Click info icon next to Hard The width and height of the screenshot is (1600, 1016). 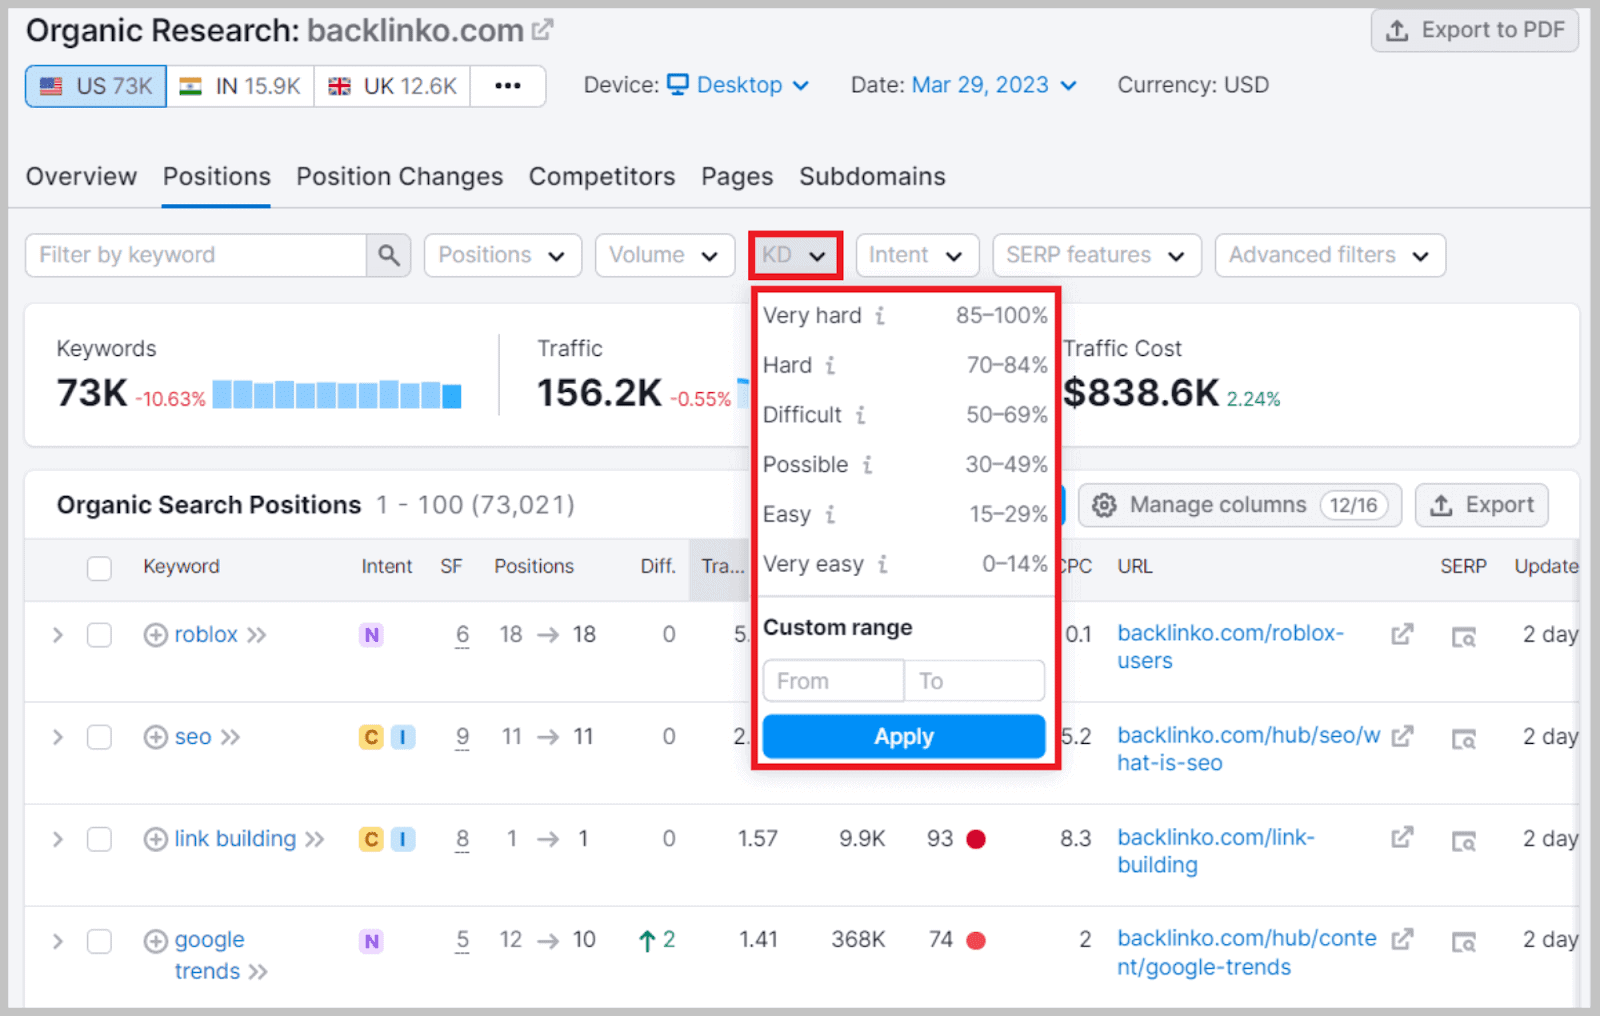(x=830, y=365)
